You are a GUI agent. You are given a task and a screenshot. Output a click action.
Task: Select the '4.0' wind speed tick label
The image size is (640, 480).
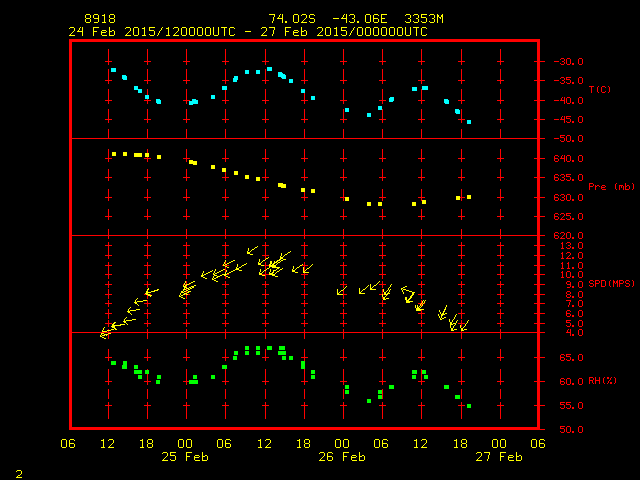pos(575,333)
